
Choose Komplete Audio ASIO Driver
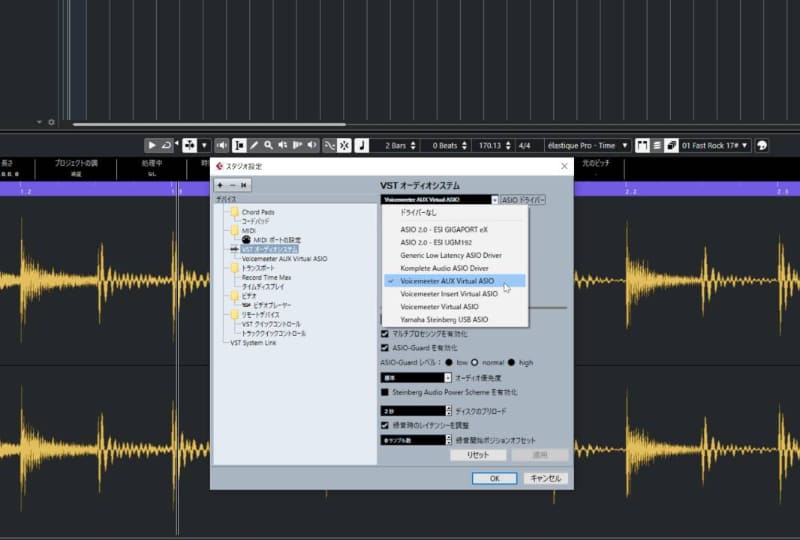[x=456, y=268]
